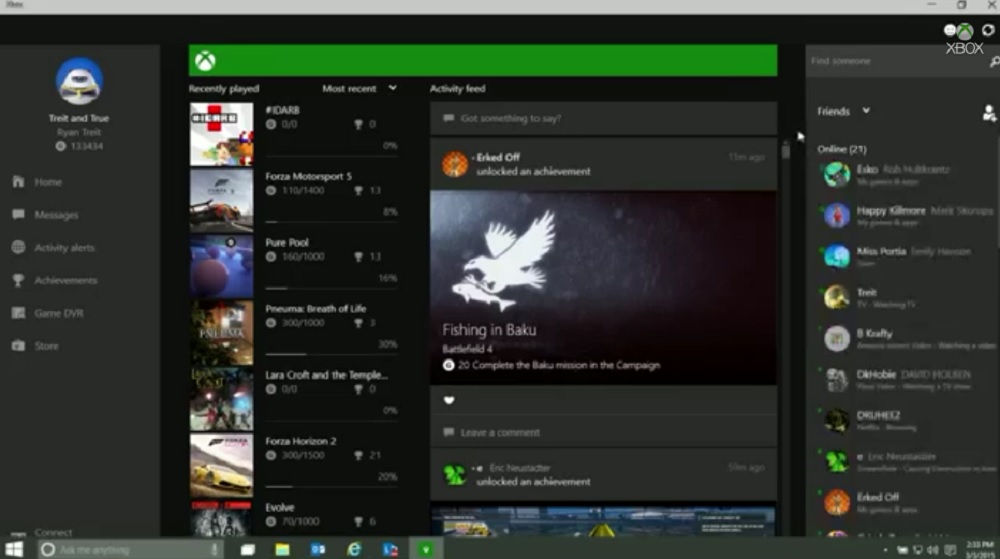Expand the Friends filter dropdown

pyautogui.click(x=843, y=111)
